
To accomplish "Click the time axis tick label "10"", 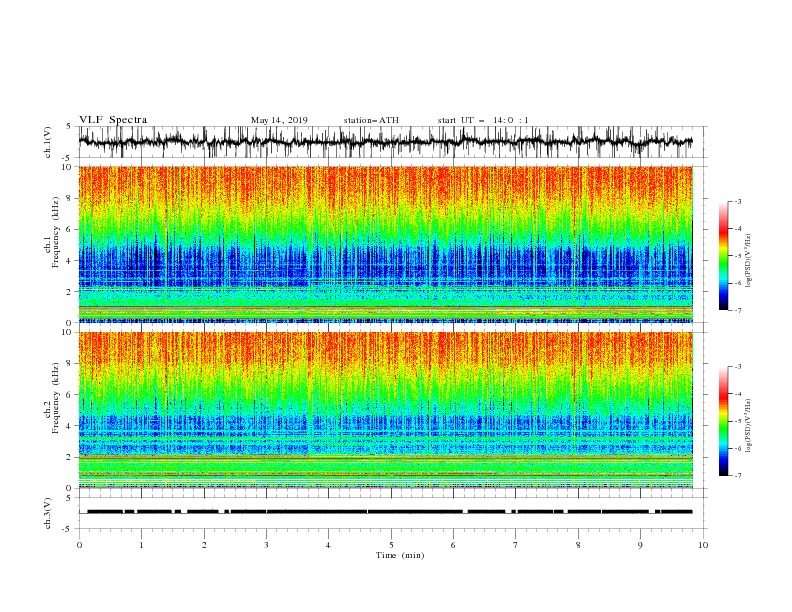I will tap(703, 545).
